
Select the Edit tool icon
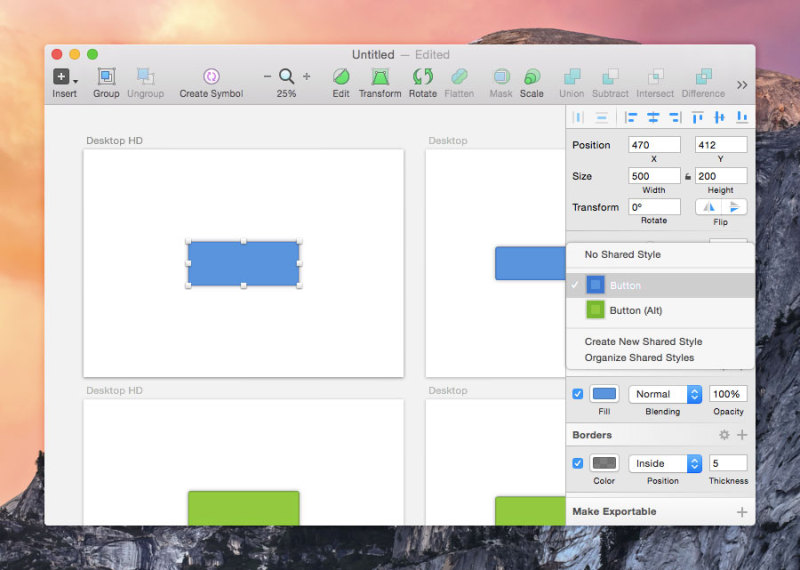341,77
